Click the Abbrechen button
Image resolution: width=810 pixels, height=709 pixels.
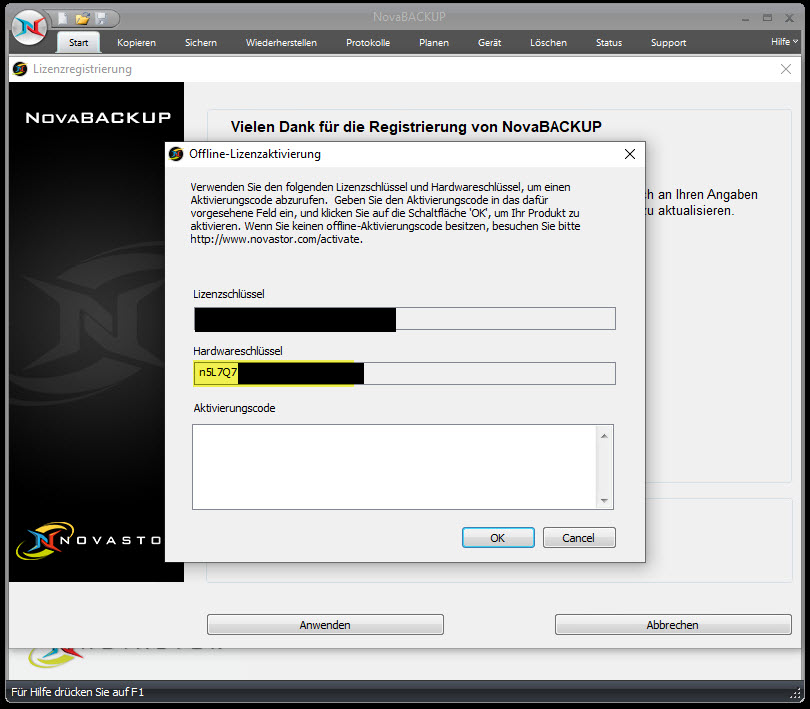pos(673,624)
